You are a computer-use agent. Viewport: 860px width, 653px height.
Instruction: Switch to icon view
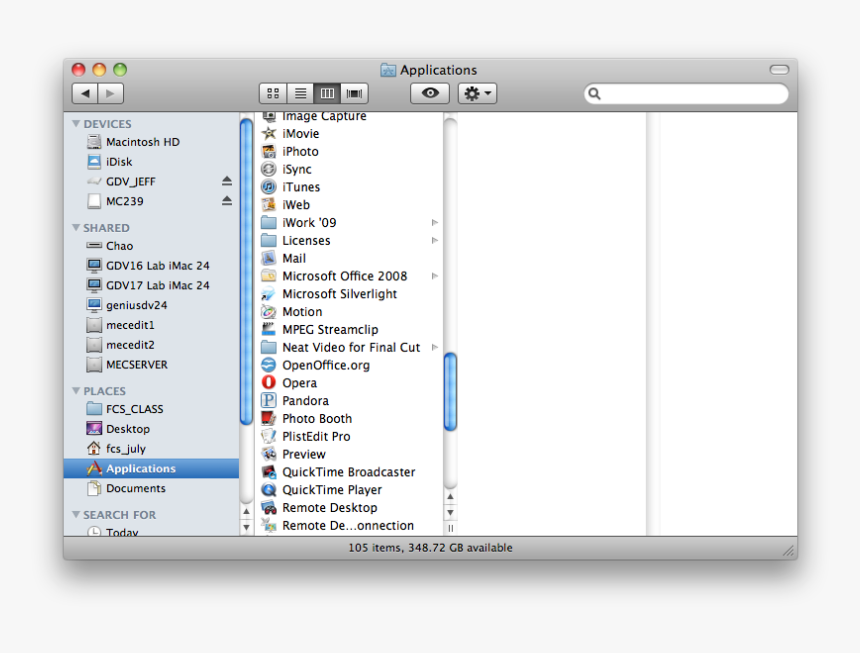point(273,94)
